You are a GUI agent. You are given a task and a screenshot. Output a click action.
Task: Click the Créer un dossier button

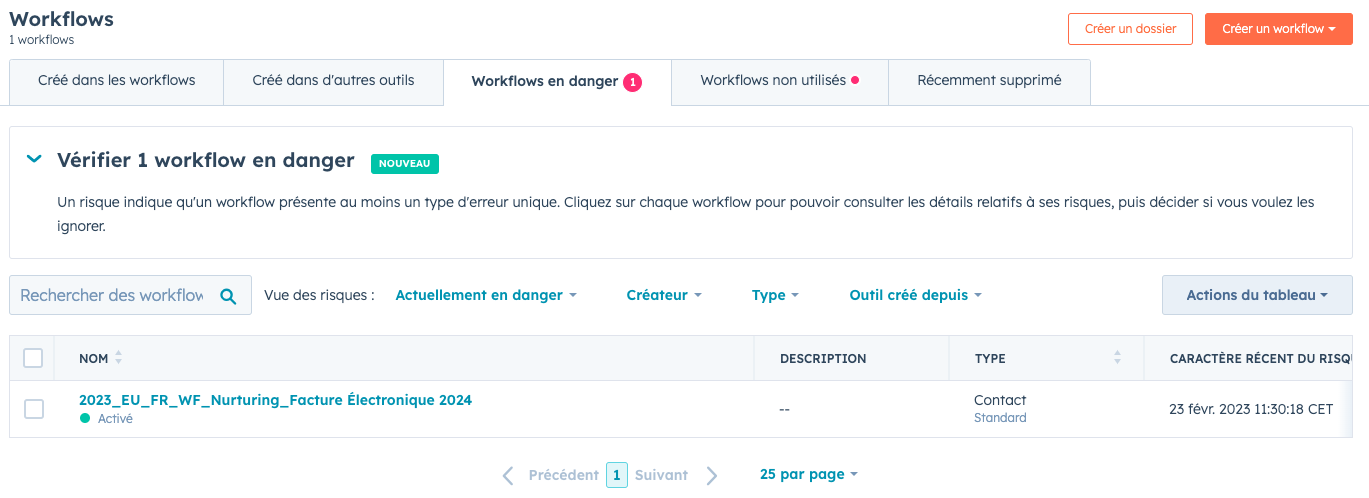pos(1130,29)
